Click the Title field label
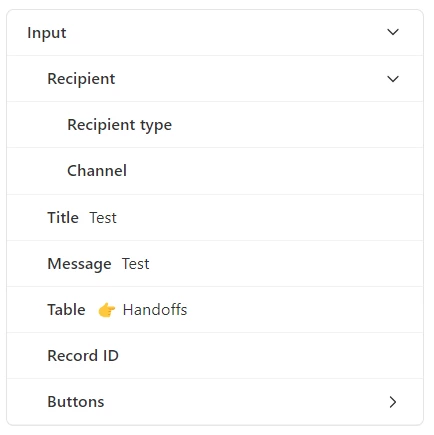 pos(63,218)
